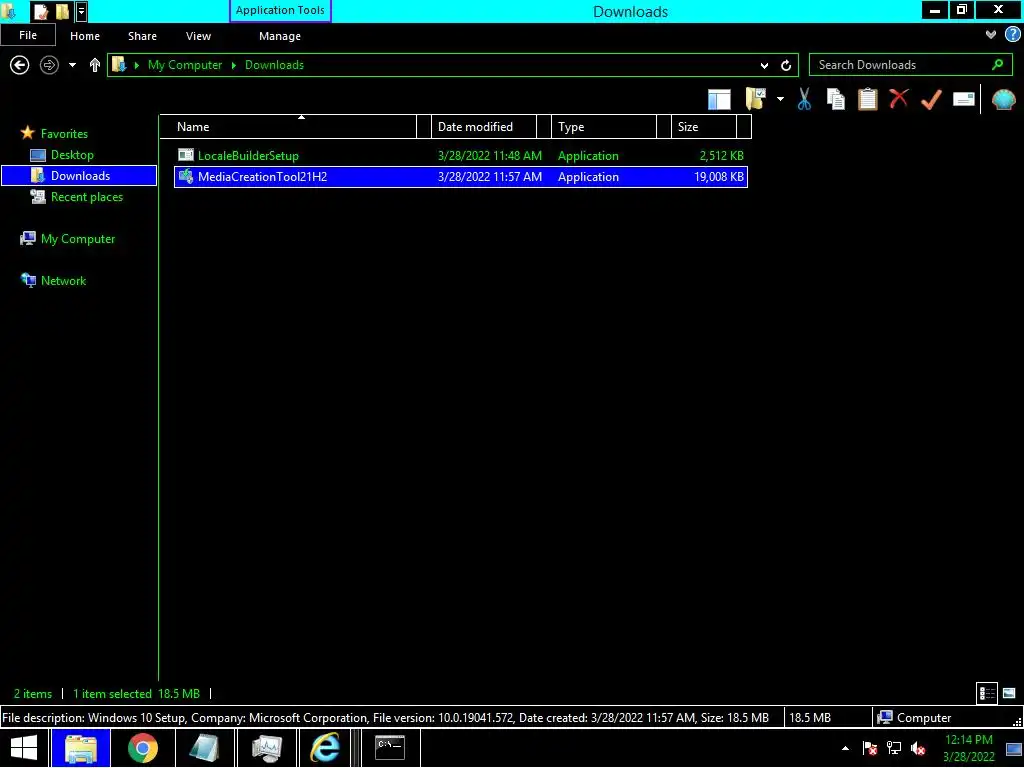Switch to the Share ribbon tab
Viewport: 1024px width, 768px height.
point(142,36)
